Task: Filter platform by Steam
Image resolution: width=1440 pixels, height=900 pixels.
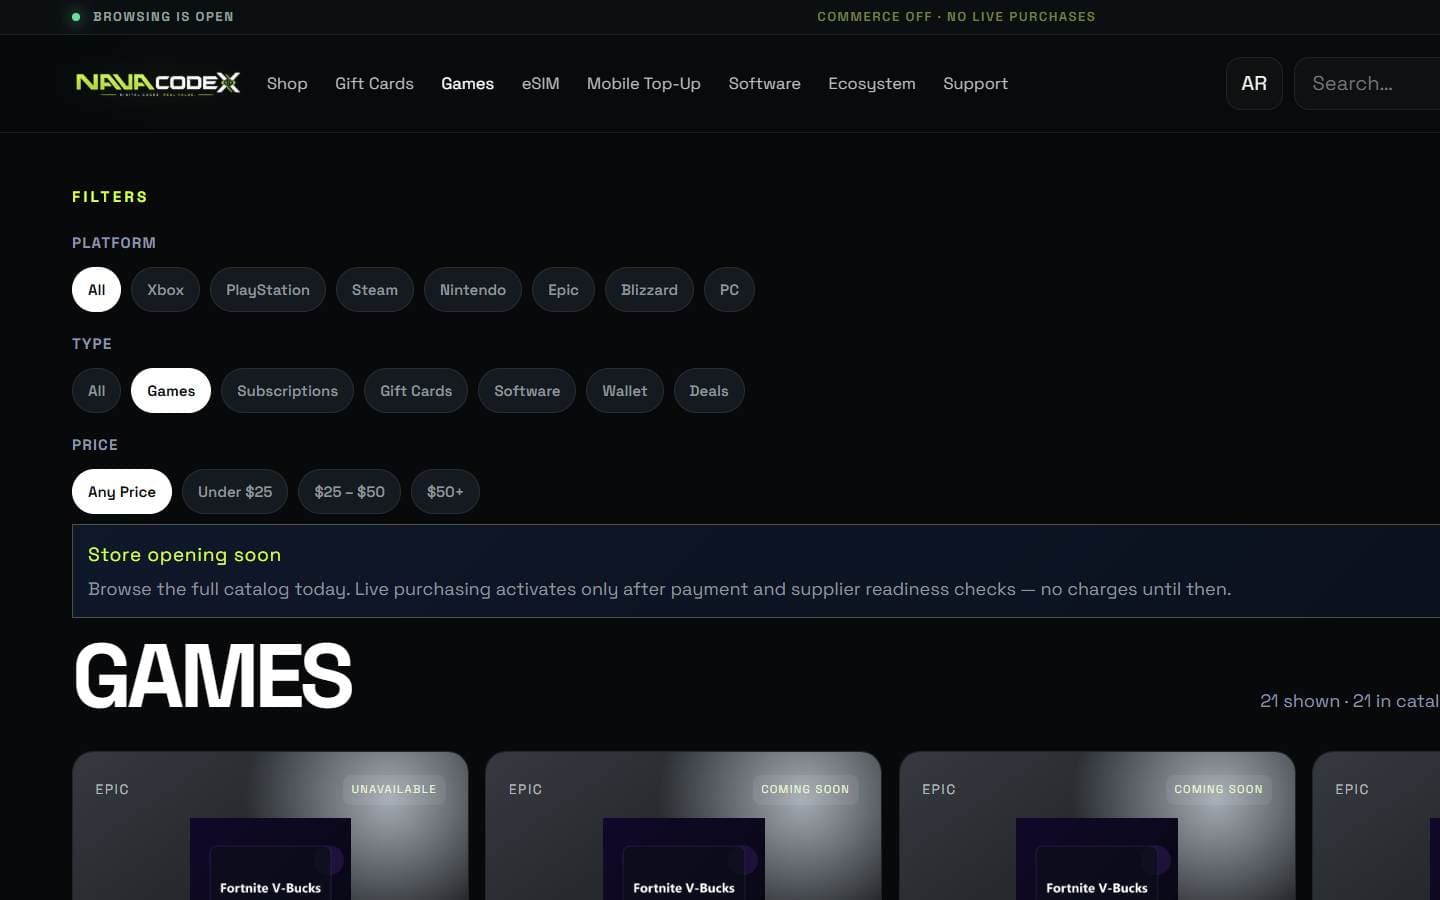Action: [x=374, y=290]
